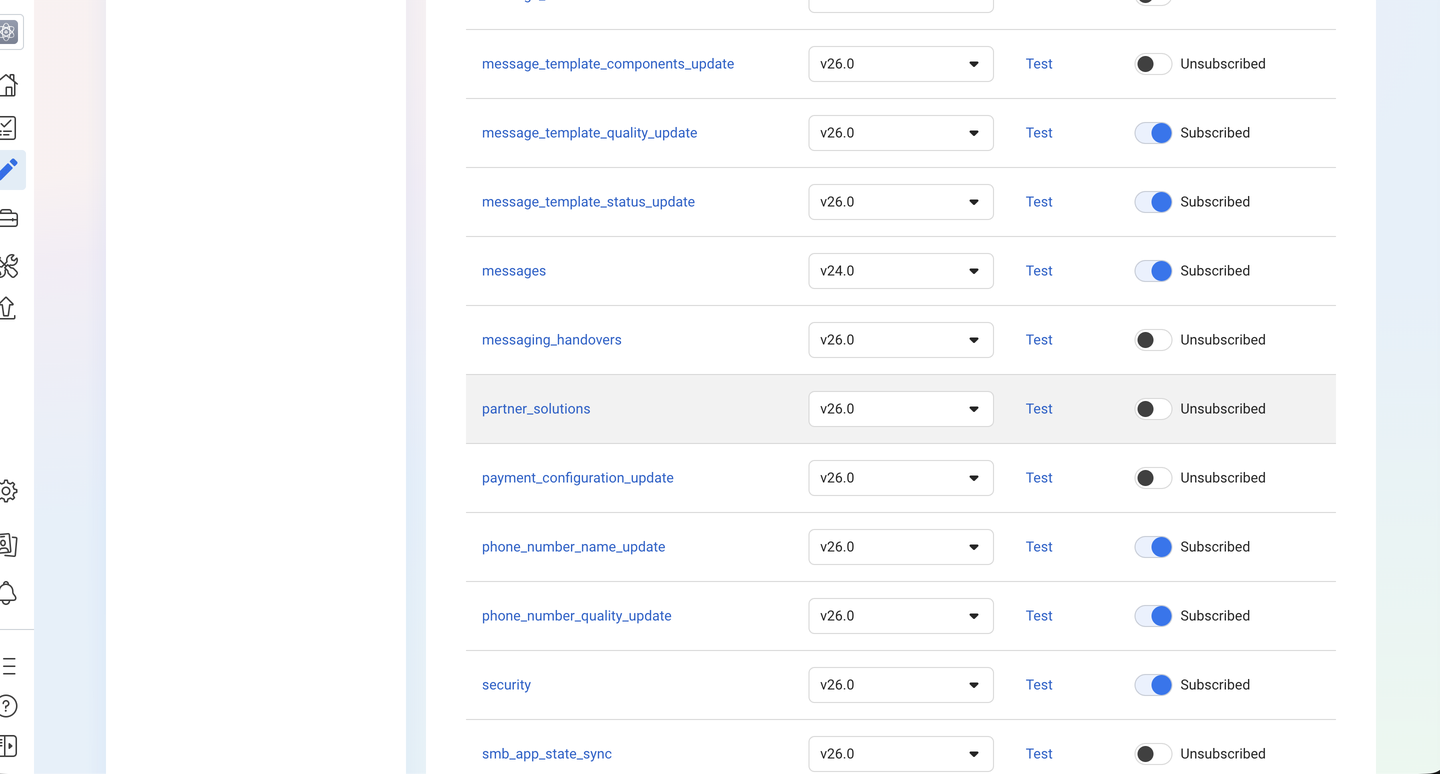Enable the messaging_handovers subscription

pyautogui.click(x=1153, y=340)
